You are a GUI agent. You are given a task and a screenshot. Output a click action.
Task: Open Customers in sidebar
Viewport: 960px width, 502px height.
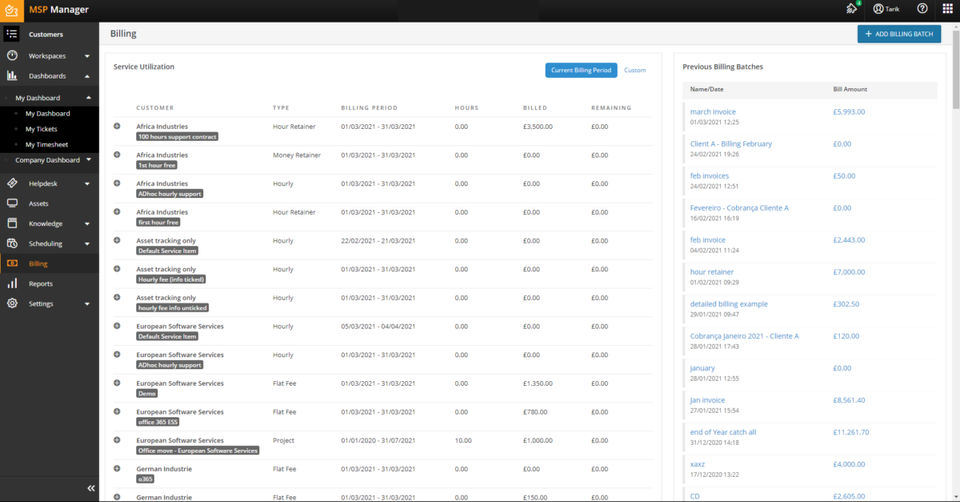click(45, 34)
